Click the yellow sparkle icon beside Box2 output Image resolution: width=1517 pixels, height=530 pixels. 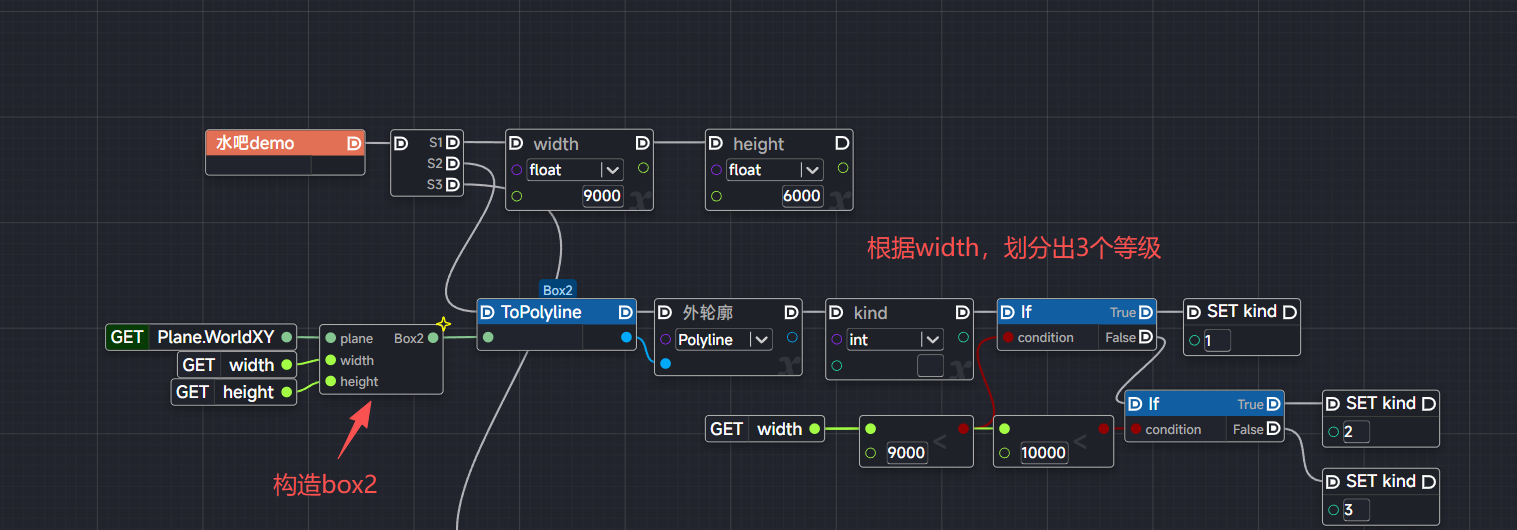click(x=444, y=324)
